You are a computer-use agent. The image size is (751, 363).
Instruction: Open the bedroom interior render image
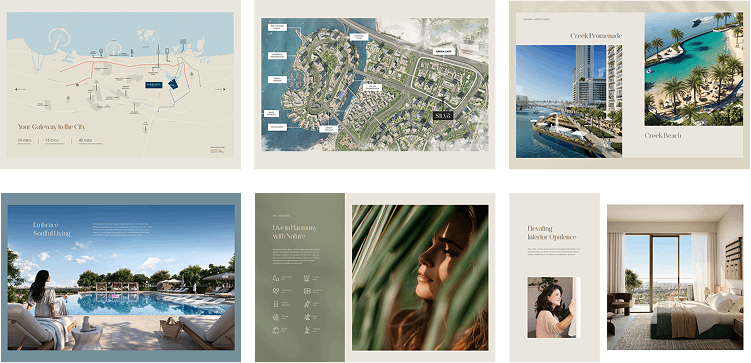tap(675, 277)
